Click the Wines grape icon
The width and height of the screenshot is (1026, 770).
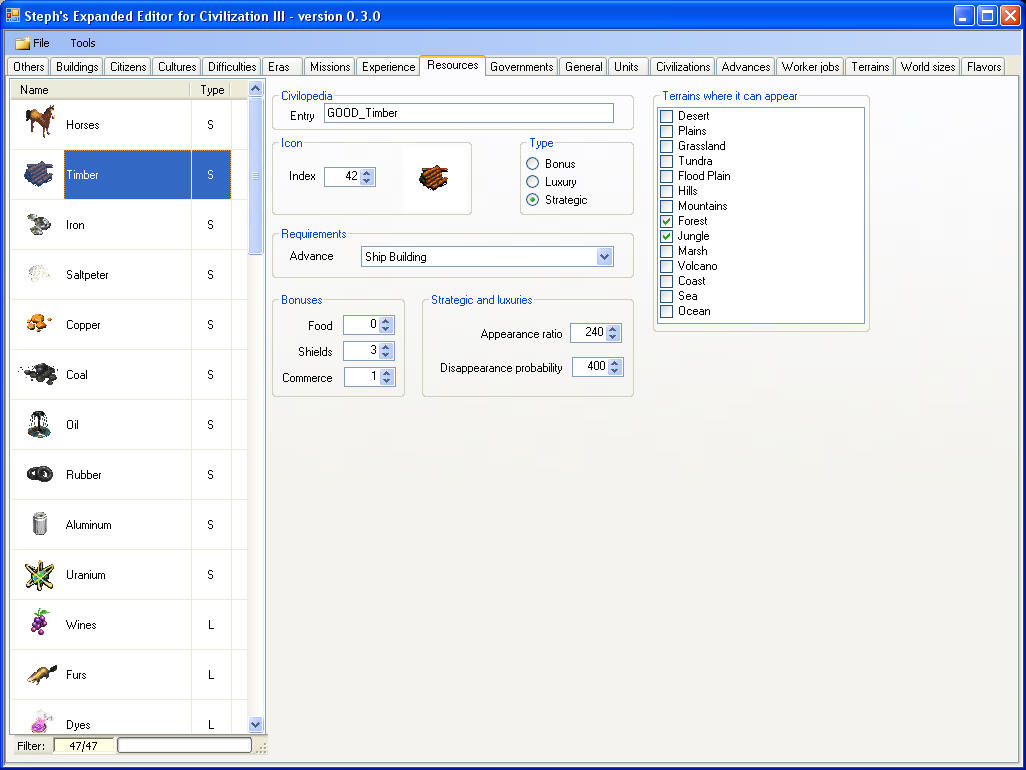(40, 621)
